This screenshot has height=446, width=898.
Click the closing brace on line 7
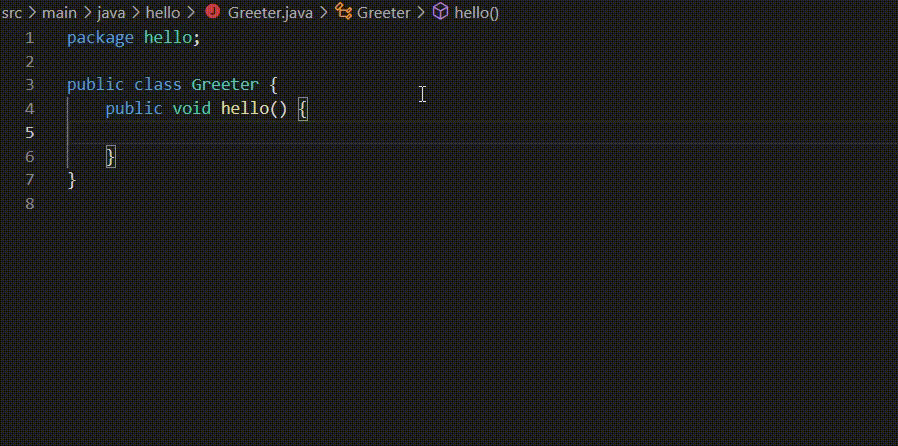click(72, 180)
